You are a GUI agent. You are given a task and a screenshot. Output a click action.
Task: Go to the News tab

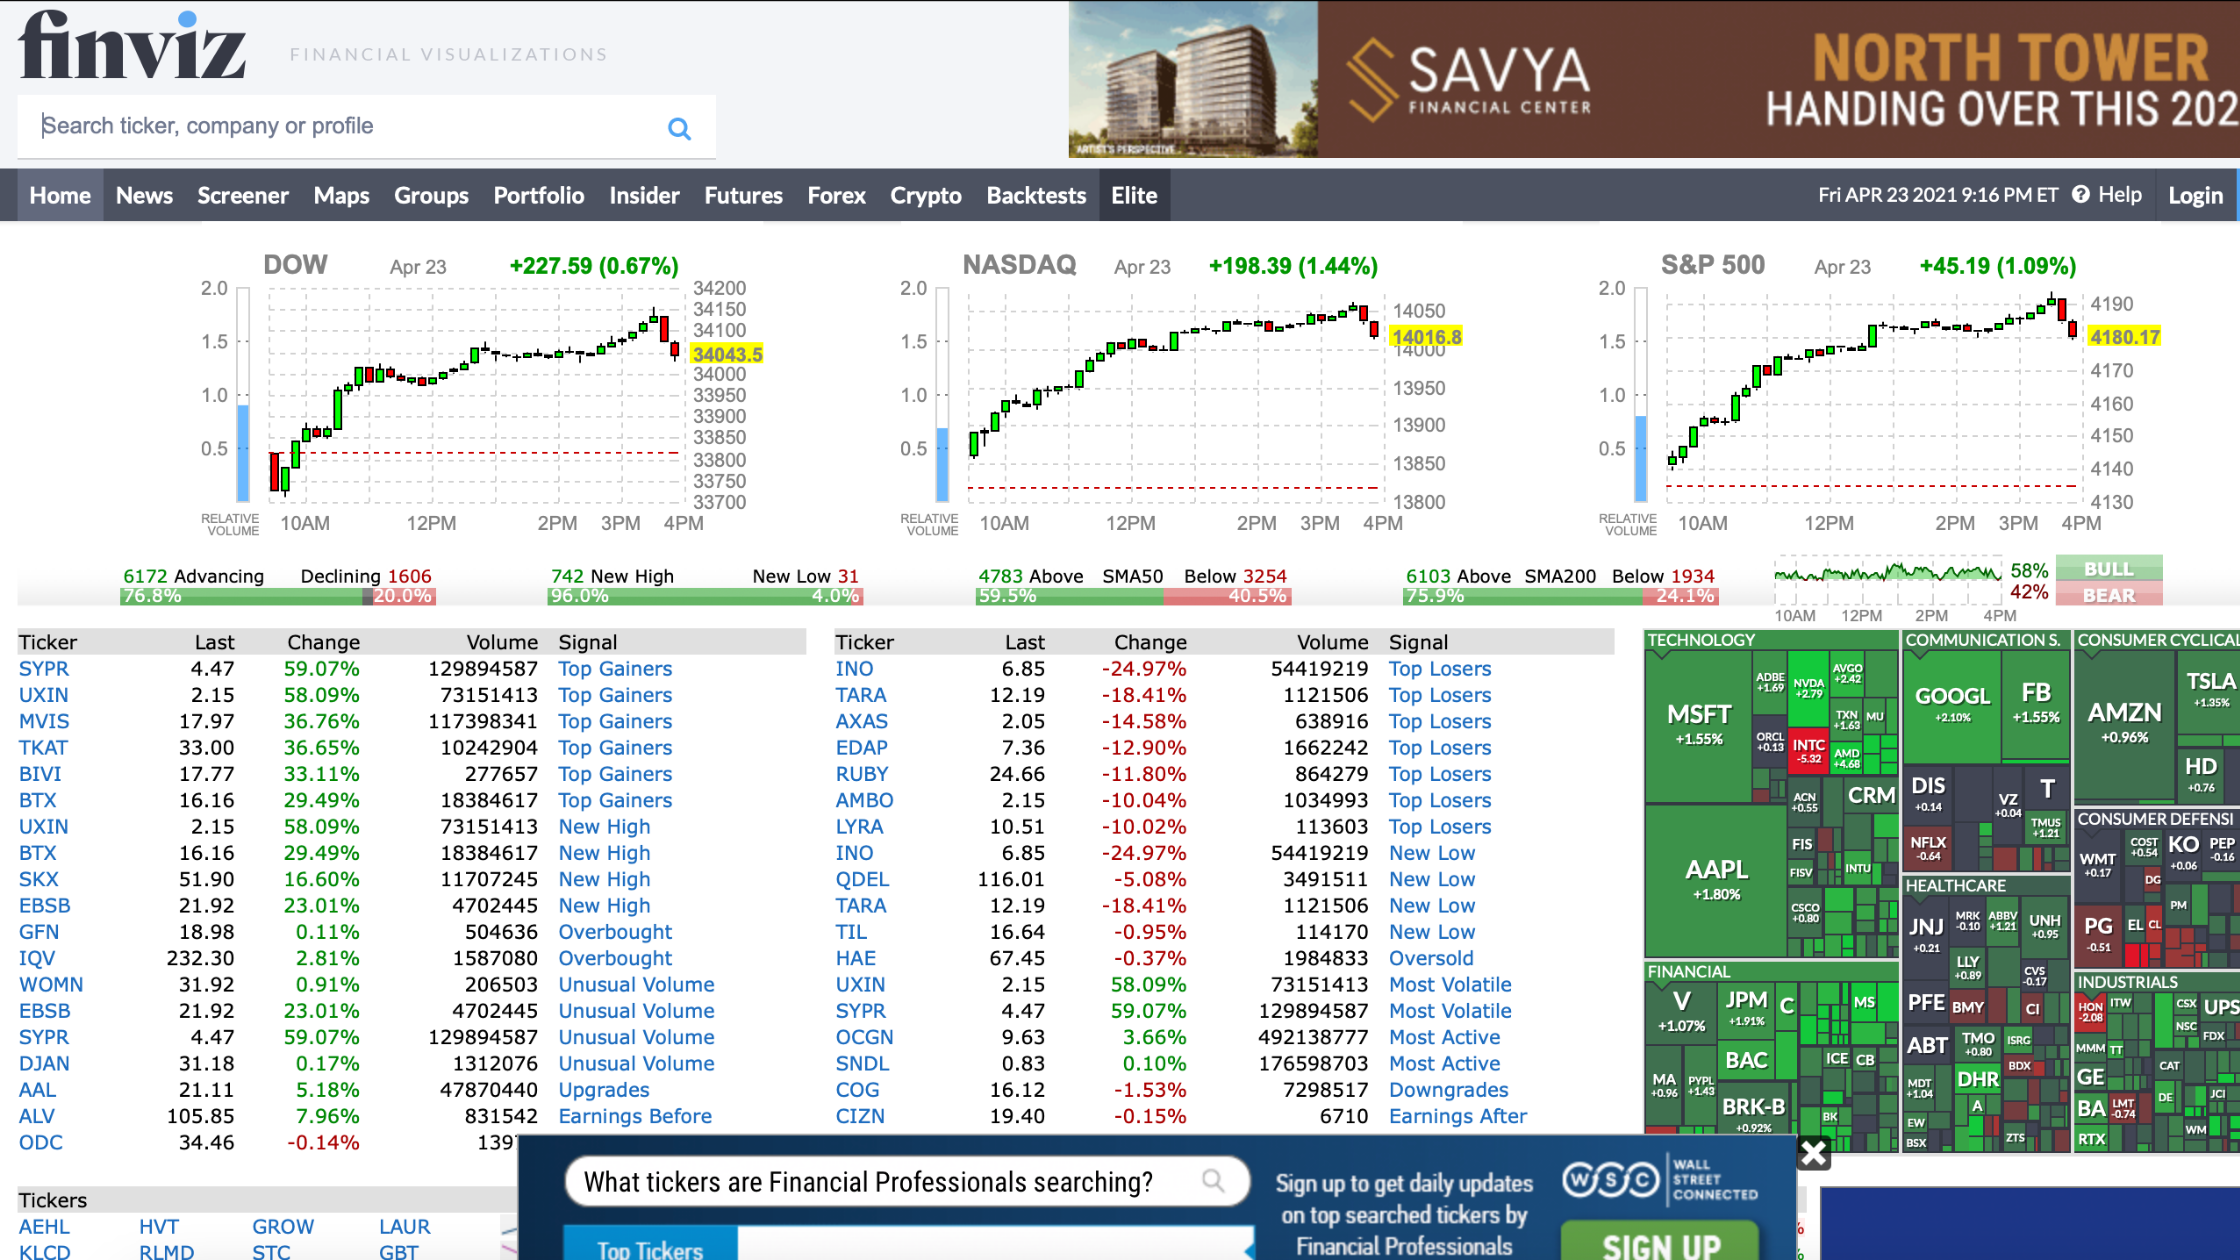click(x=144, y=195)
